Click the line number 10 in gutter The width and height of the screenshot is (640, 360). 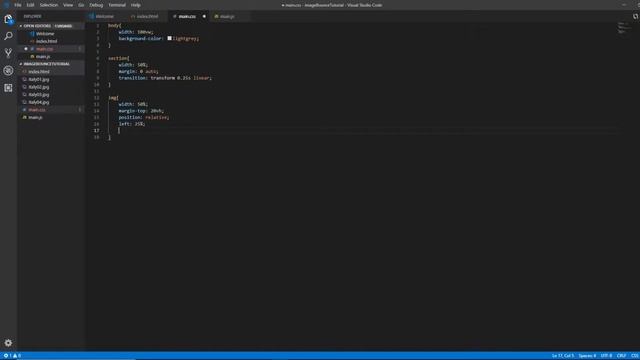pos(97,84)
